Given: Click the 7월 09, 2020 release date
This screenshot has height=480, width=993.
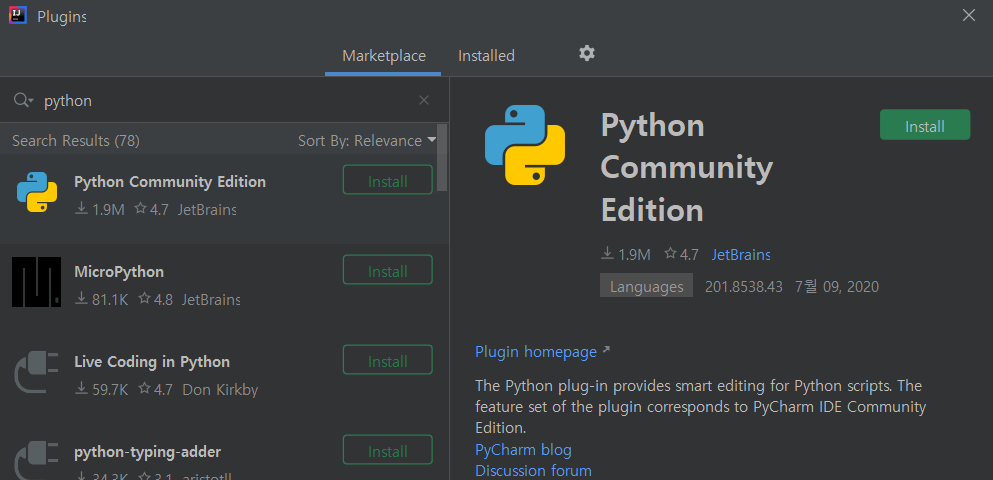Looking at the screenshot, I should 837,287.
